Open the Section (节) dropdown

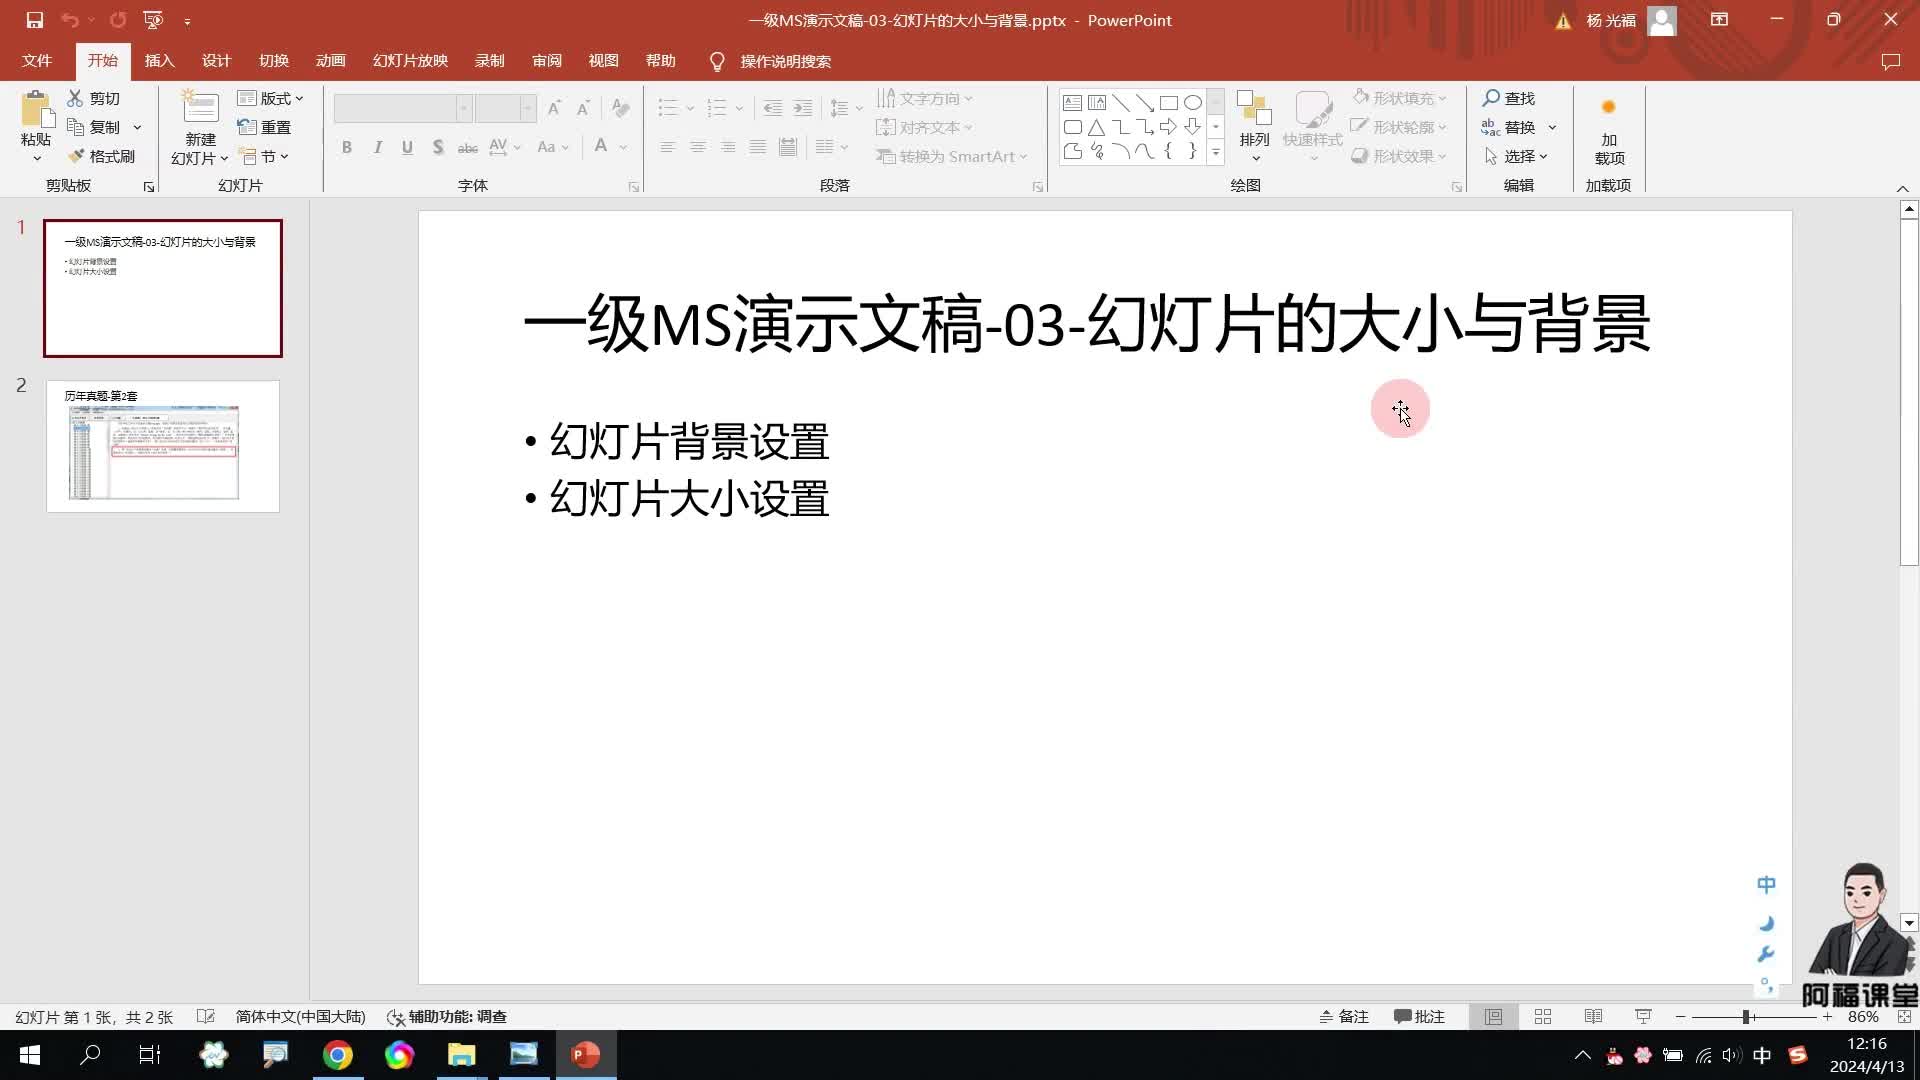(x=264, y=156)
